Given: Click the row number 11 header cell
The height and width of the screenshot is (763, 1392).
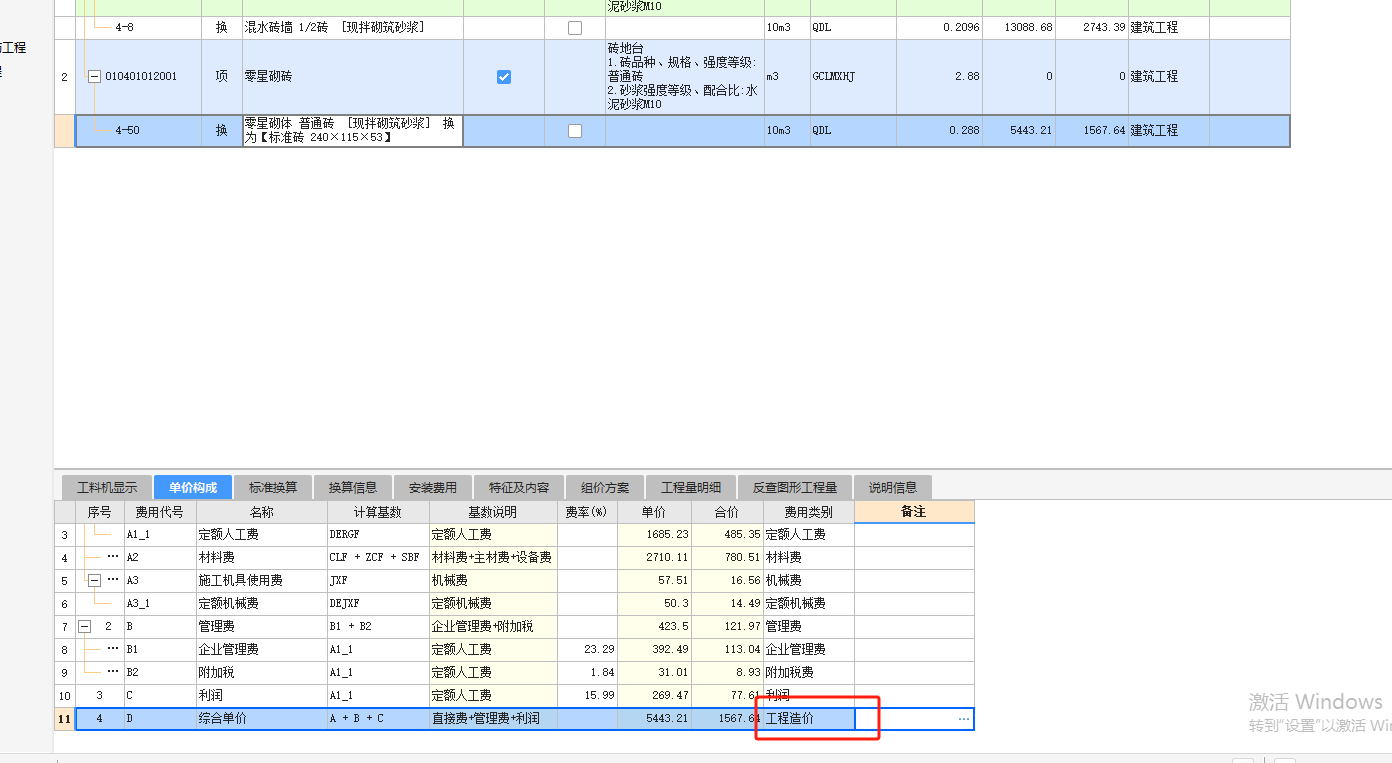Looking at the screenshot, I should click(64, 719).
